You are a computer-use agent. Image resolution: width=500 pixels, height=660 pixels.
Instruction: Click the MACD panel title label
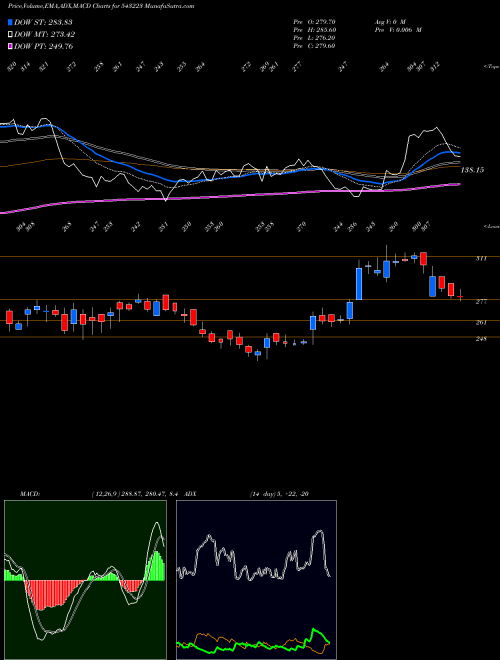coord(30,494)
